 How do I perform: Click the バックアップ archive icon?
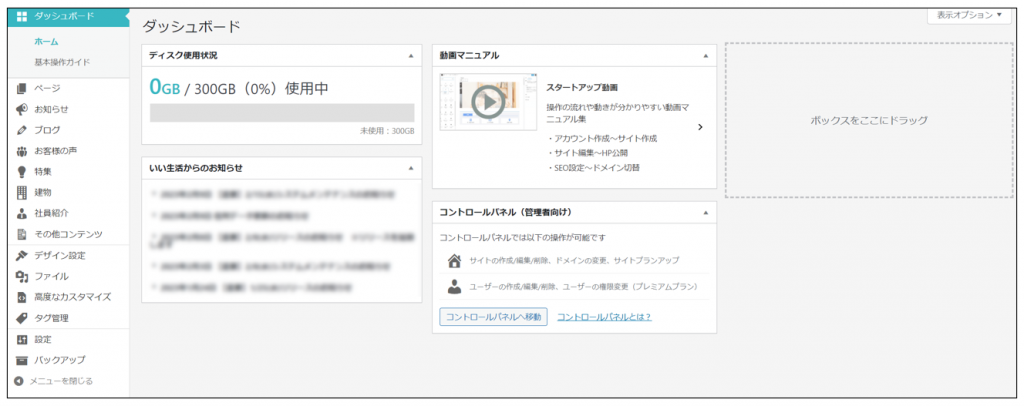coord(21,360)
